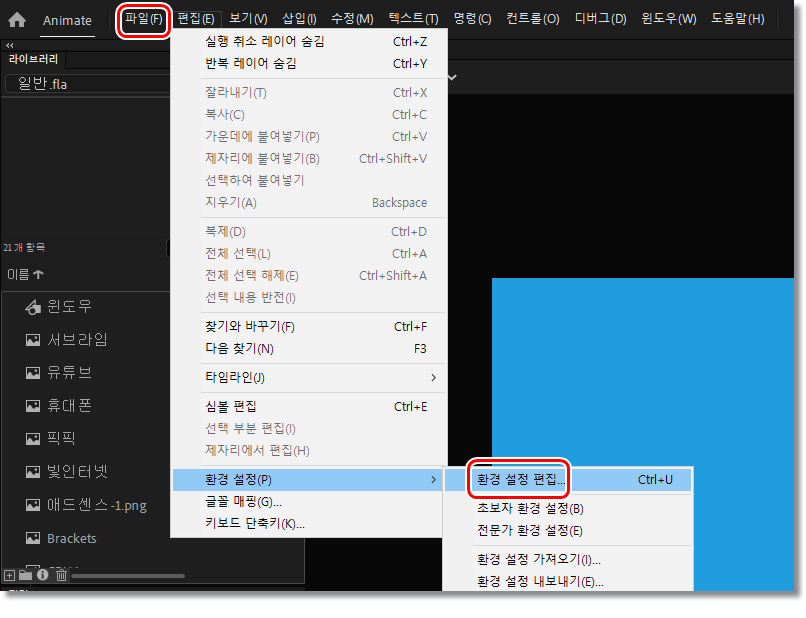Select 반복 레이어 숨김 menu entry
Screen dimensions: 806x618
point(308,64)
